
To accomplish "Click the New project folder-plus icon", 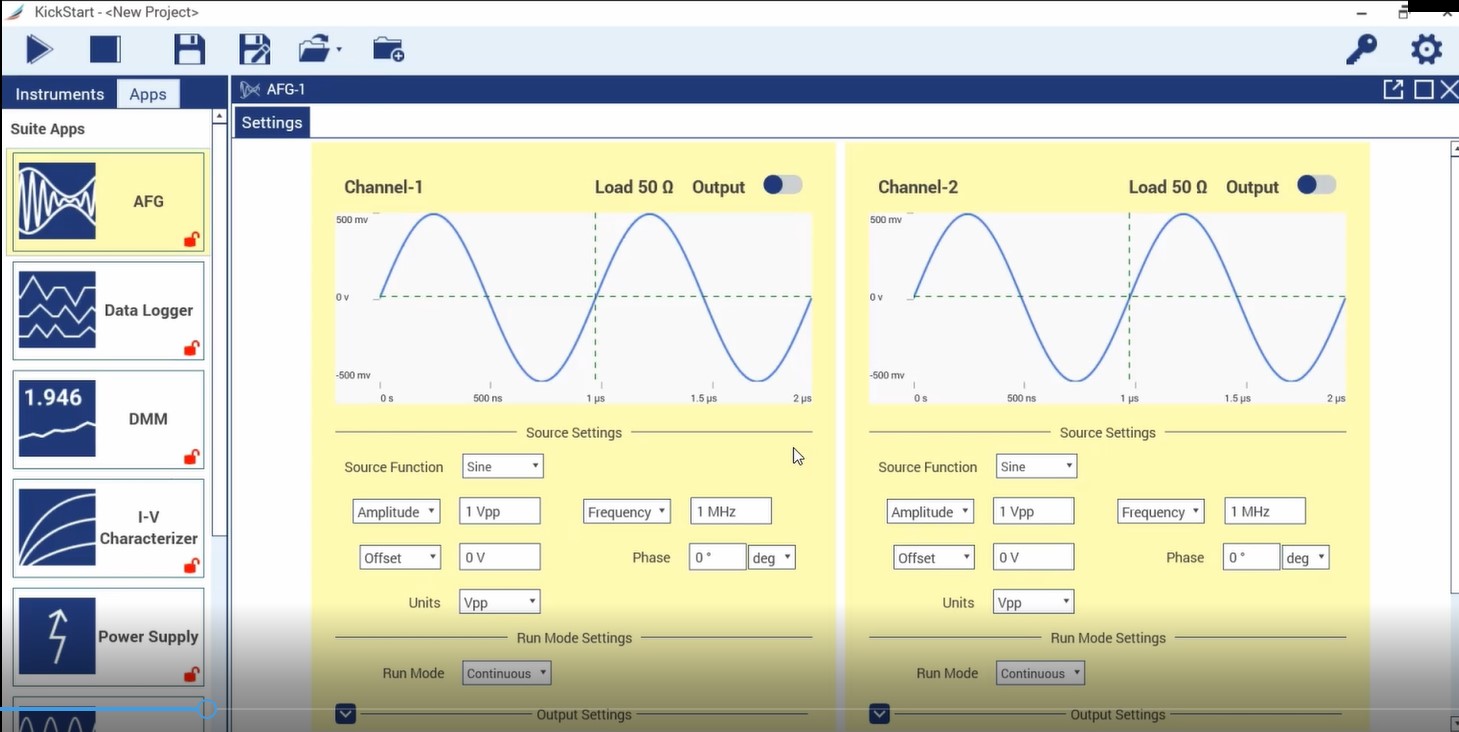I will 388,49.
